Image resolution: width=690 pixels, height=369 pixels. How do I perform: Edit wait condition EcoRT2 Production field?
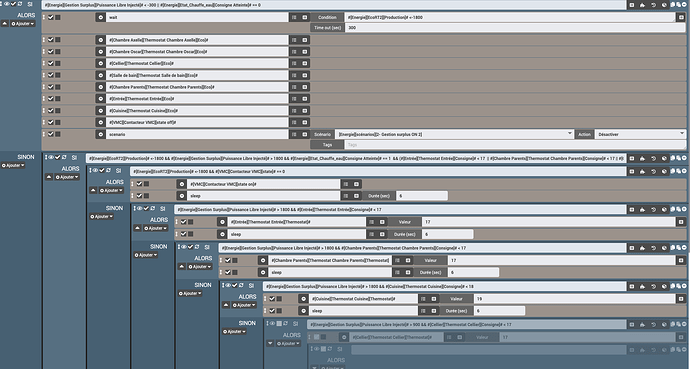(x=510, y=17)
